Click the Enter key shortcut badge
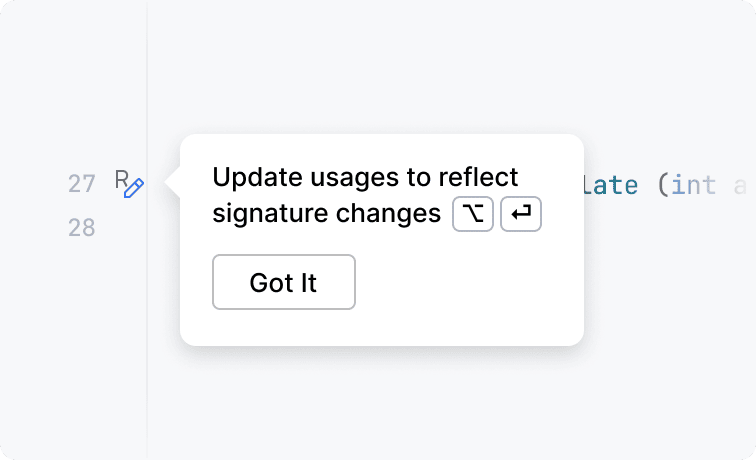This screenshot has width=756, height=460. click(x=520, y=214)
